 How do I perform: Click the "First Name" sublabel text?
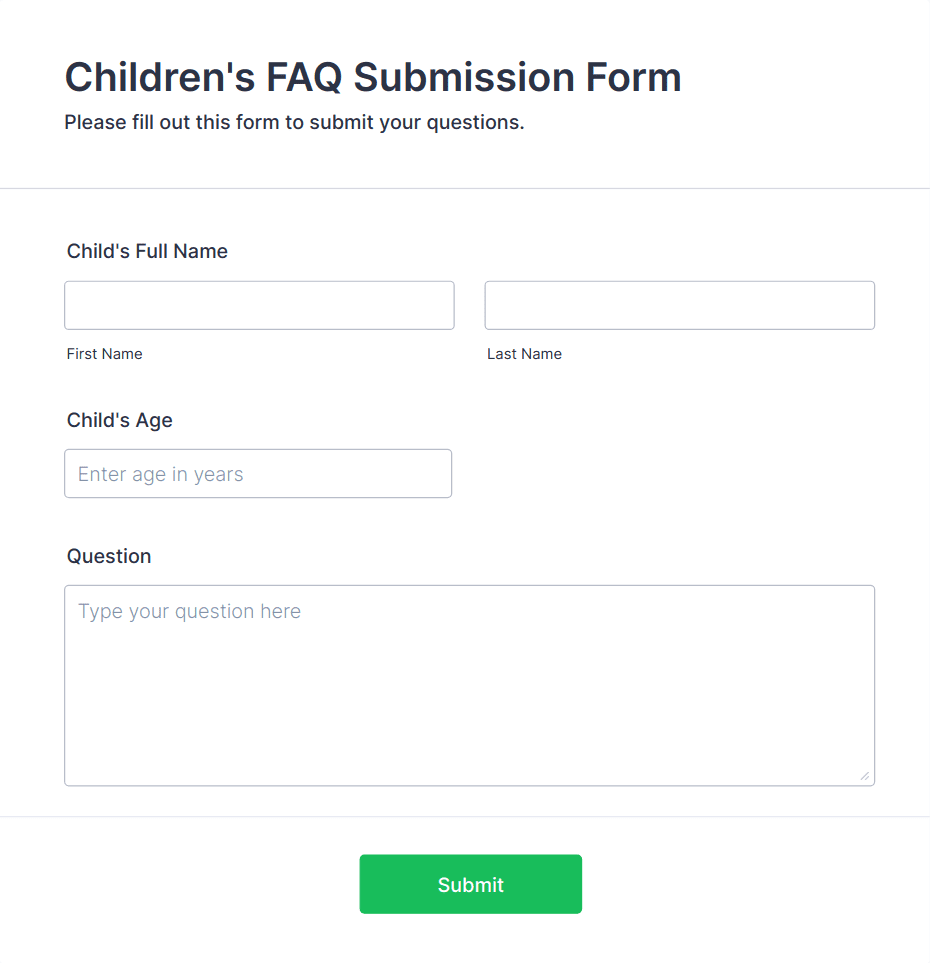(104, 354)
